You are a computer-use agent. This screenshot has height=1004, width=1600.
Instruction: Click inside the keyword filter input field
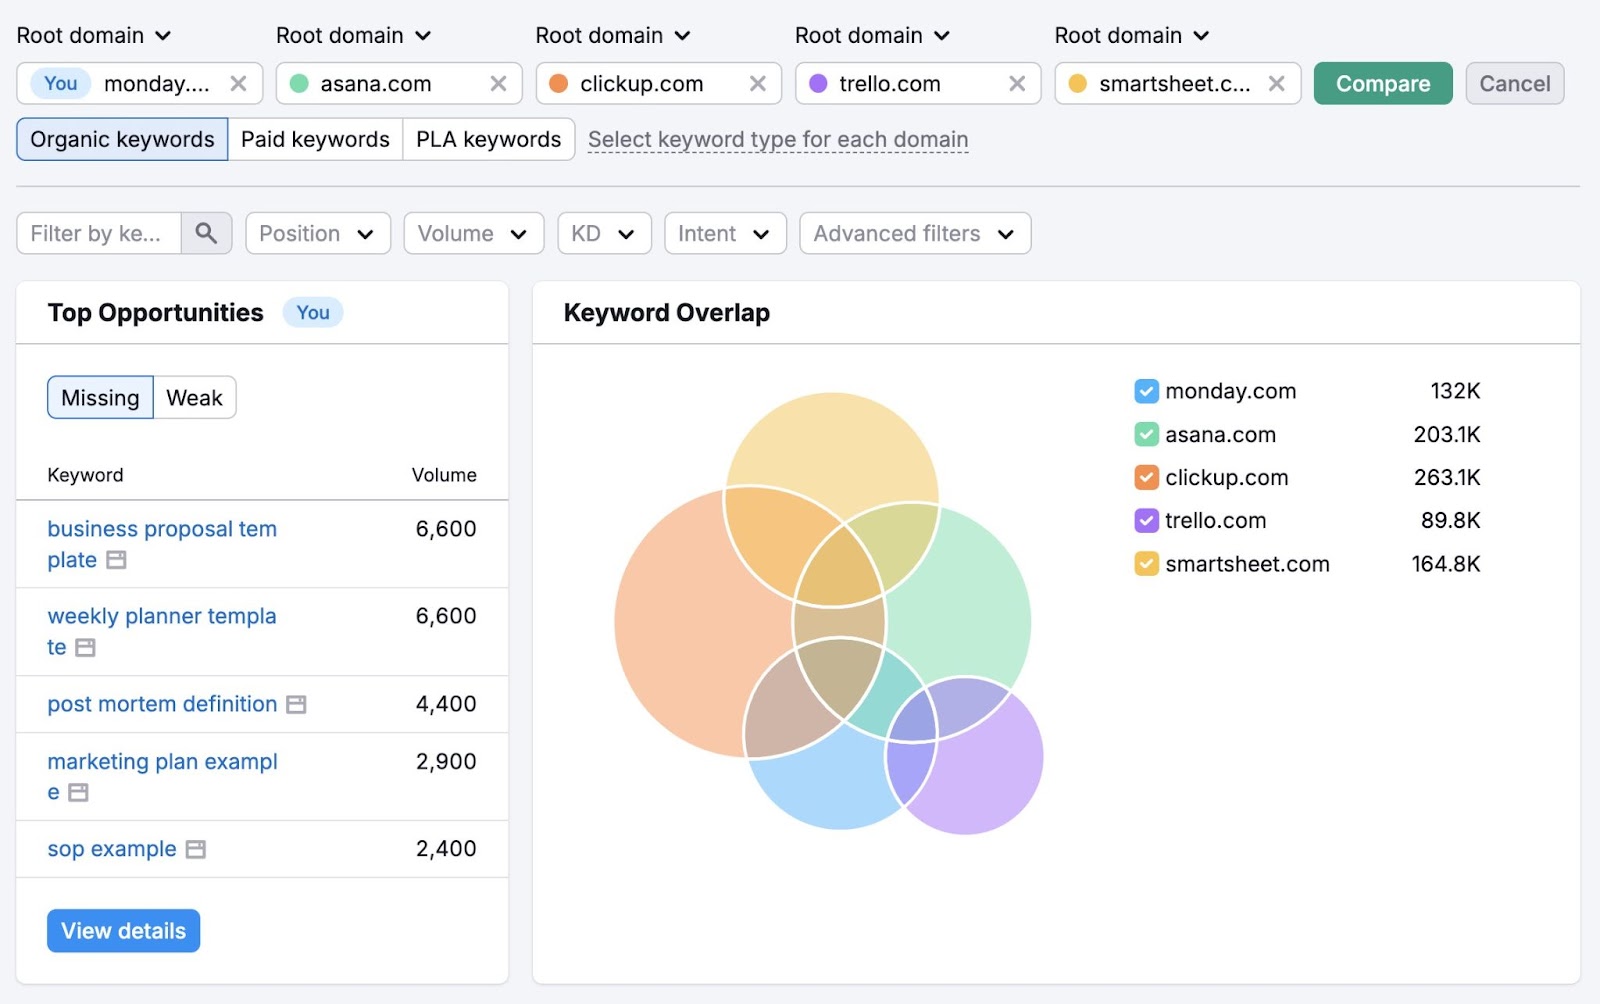[x=100, y=233]
